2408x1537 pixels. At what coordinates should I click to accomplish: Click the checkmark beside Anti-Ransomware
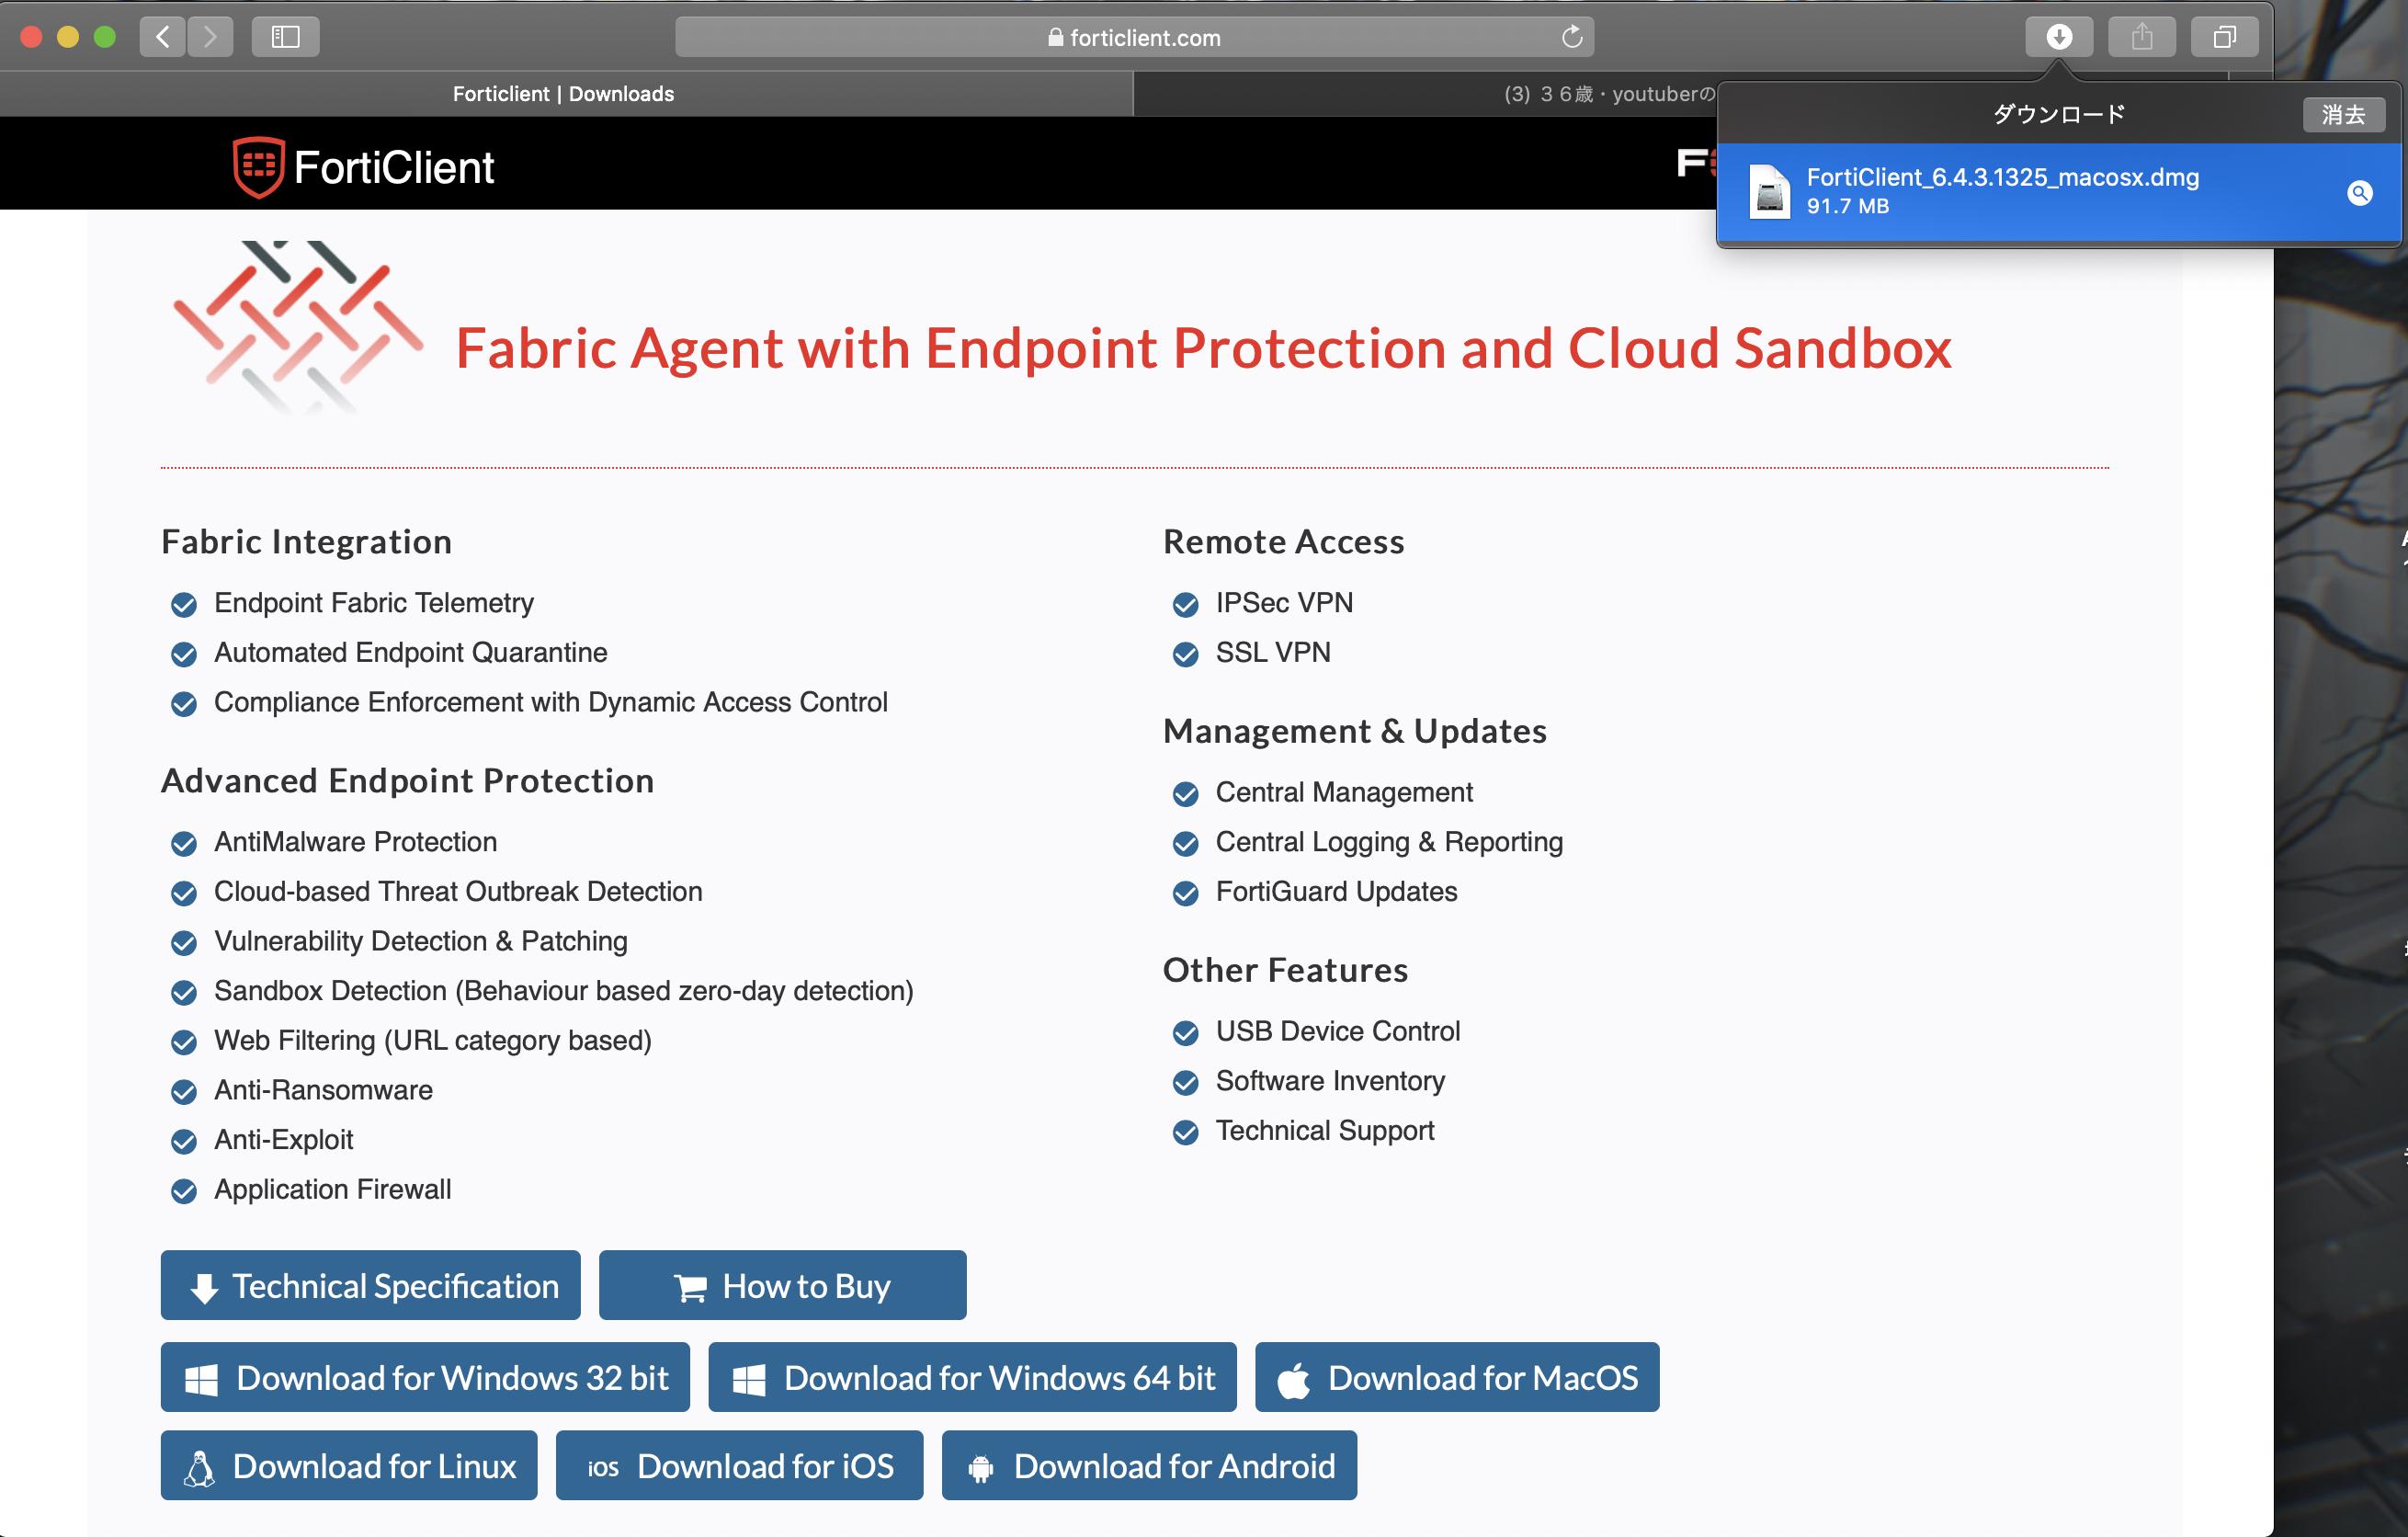pyautogui.click(x=184, y=1091)
